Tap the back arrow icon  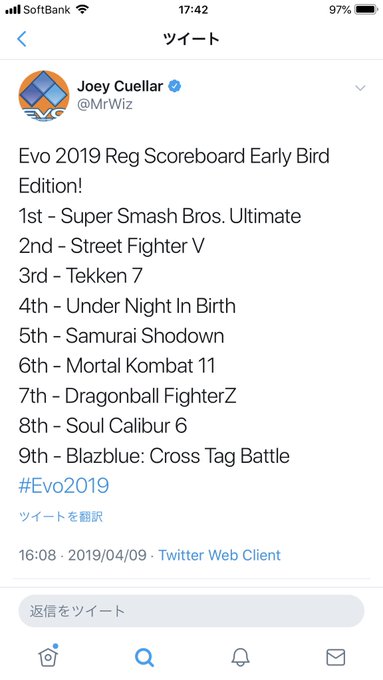(22, 39)
